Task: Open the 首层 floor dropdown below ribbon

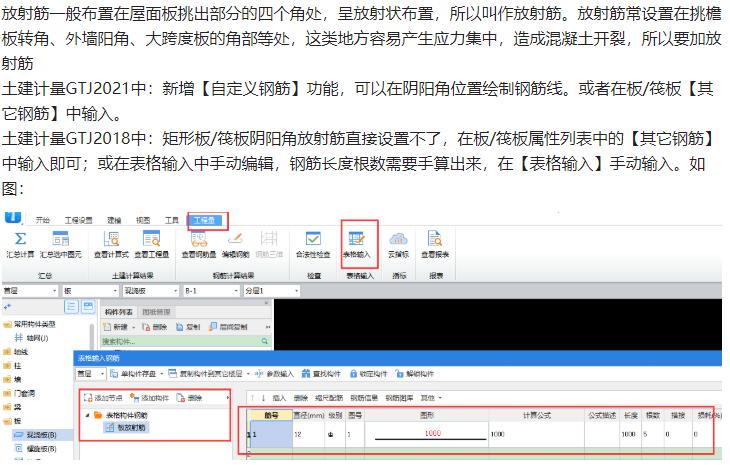Action: (30, 291)
